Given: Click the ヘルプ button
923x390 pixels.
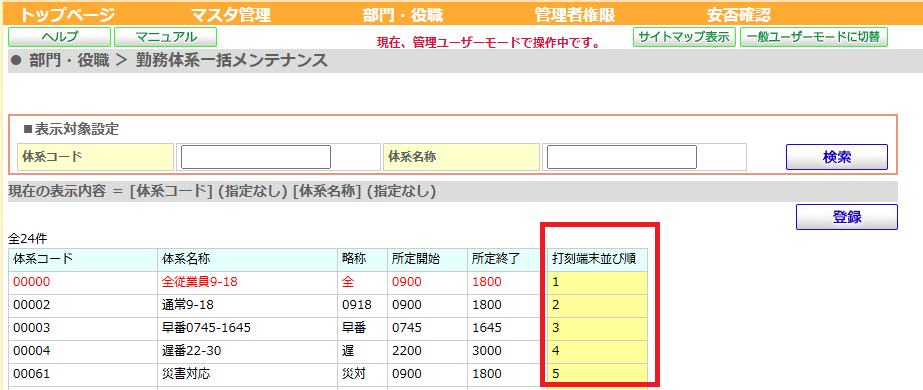Looking at the screenshot, I should point(59,37).
